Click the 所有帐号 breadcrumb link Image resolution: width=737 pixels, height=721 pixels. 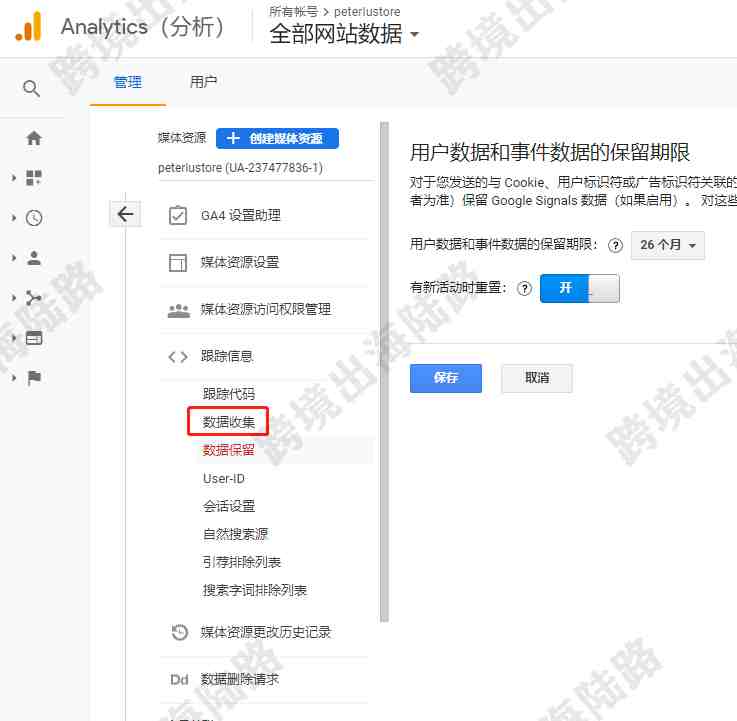(x=293, y=11)
